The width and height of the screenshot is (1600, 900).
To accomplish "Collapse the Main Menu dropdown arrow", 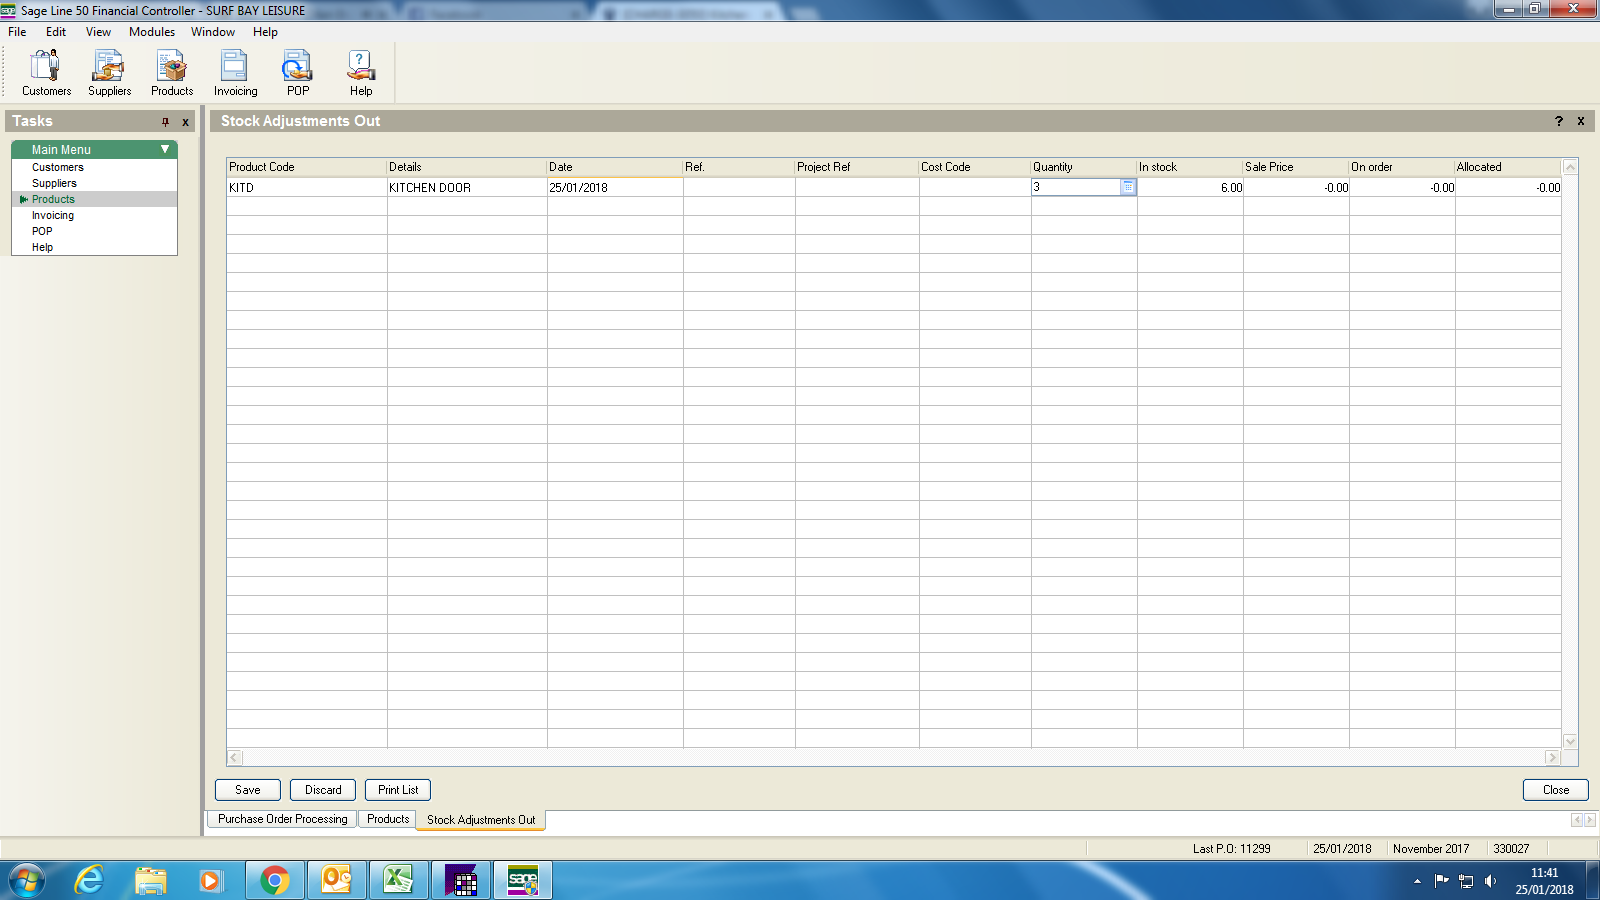I will click(x=165, y=149).
